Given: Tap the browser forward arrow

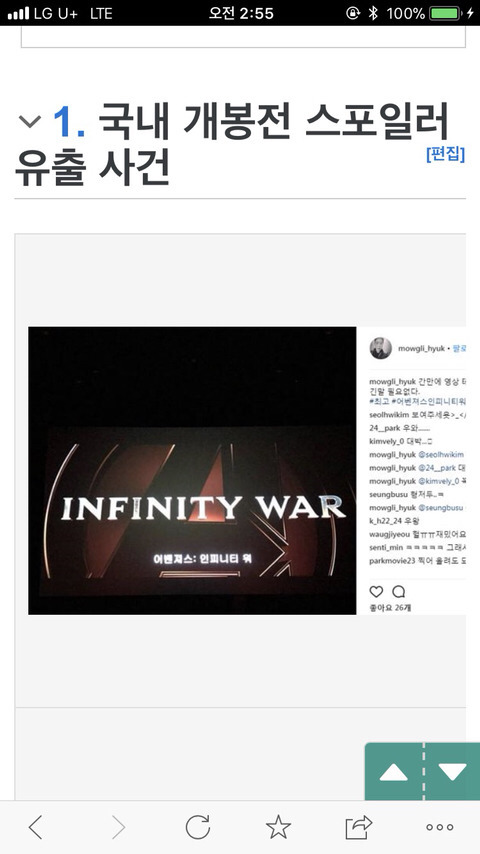Looking at the screenshot, I should [x=118, y=827].
